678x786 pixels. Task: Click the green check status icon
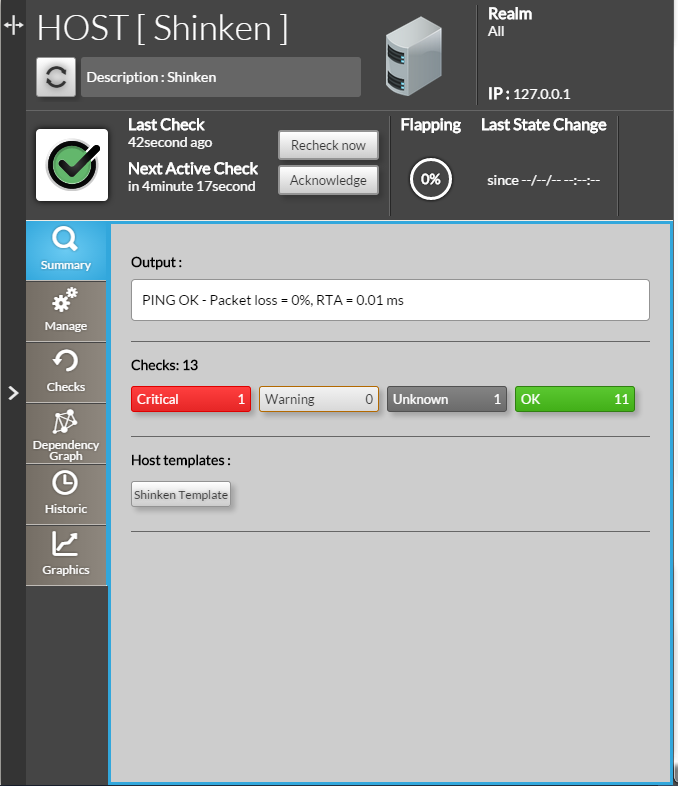(72, 165)
